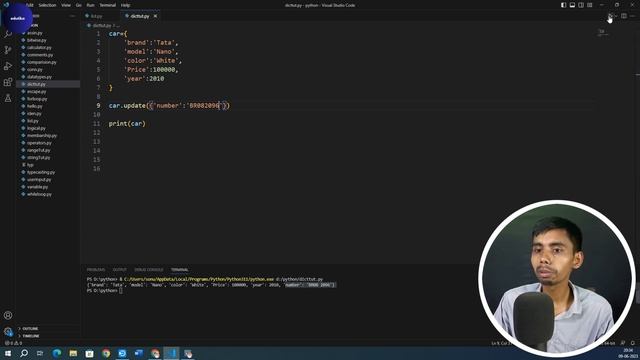The width and height of the screenshot is (640, 360).
Task: Open the Go menu
Action: click(x=79, y=5)
